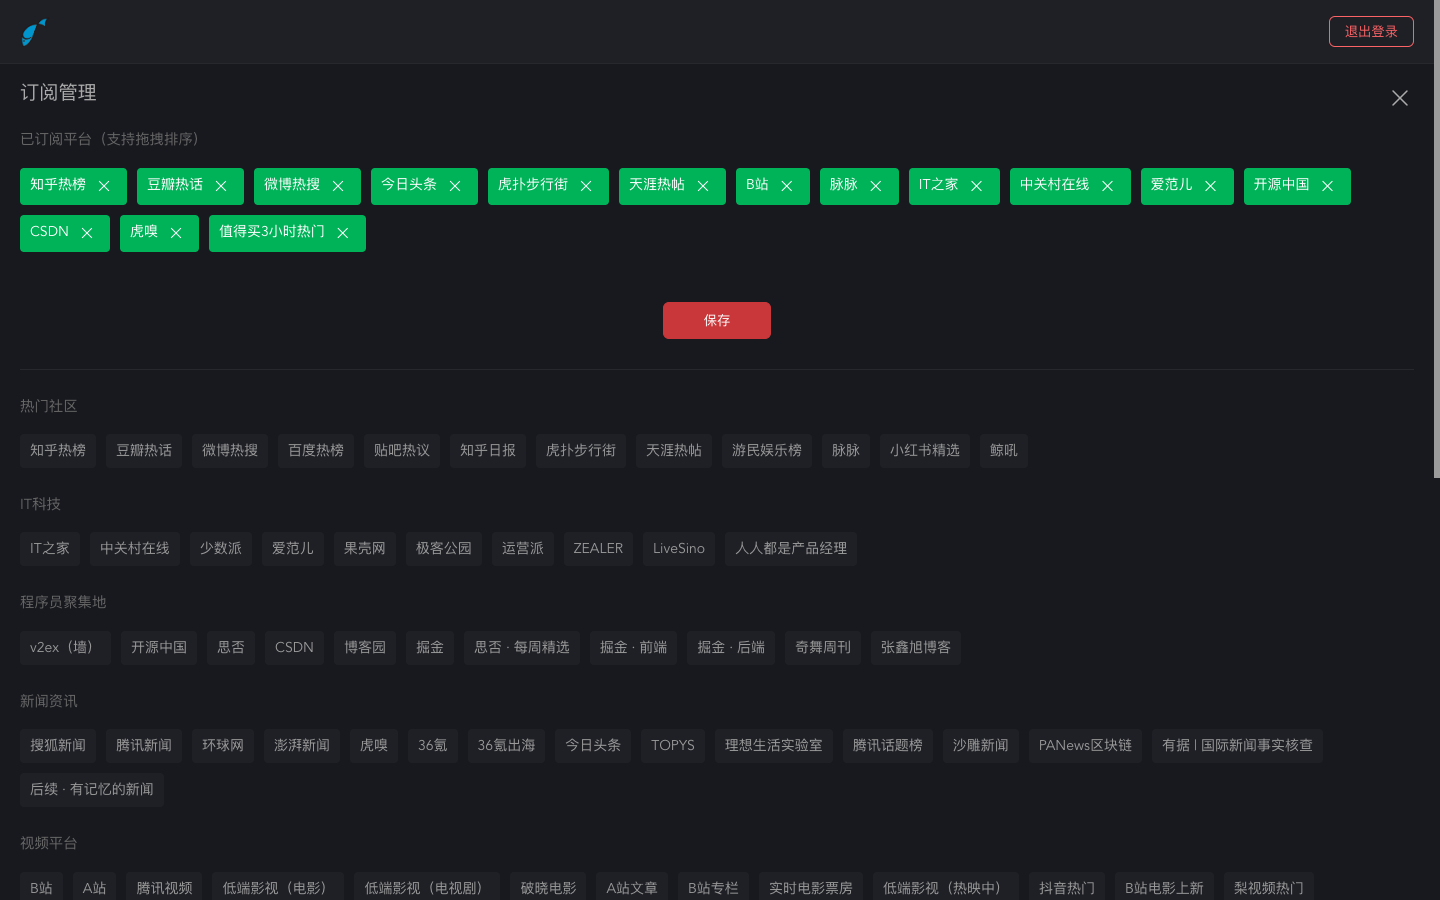Add v2ex（墙） platform option
Viewport: 1440px width, 900px height.
click(x=65, y=648)
